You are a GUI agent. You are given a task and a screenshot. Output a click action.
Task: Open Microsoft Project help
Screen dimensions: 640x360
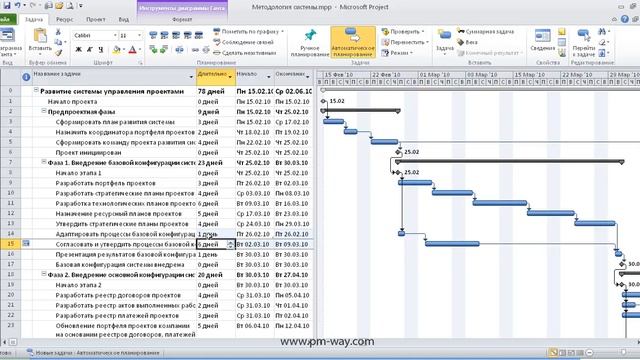click(624, 19)
